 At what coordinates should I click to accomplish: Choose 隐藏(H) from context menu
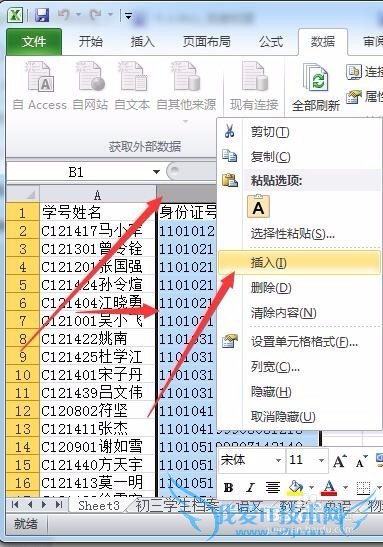point(300,392)
